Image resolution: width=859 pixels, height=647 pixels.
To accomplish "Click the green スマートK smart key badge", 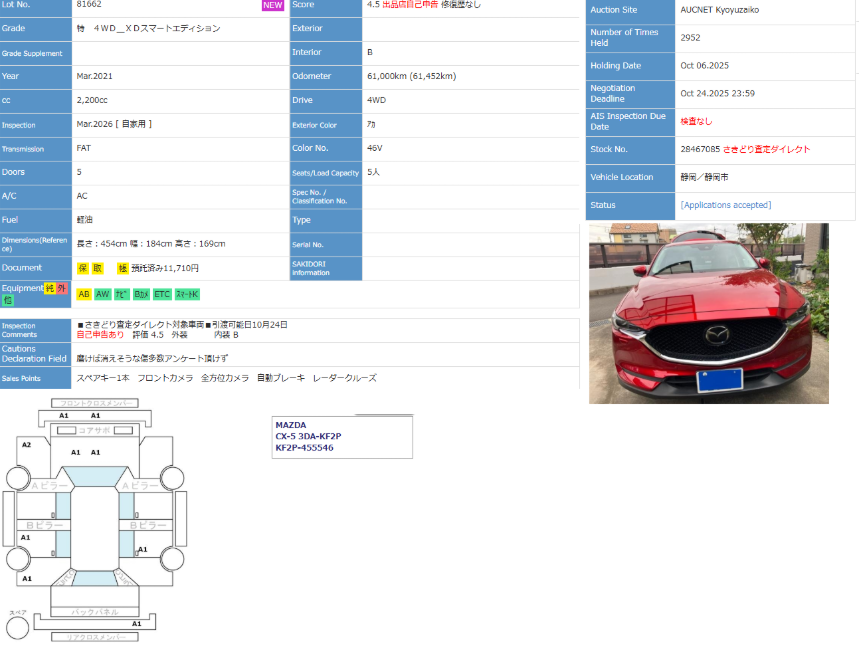I will tap(187, 294).
